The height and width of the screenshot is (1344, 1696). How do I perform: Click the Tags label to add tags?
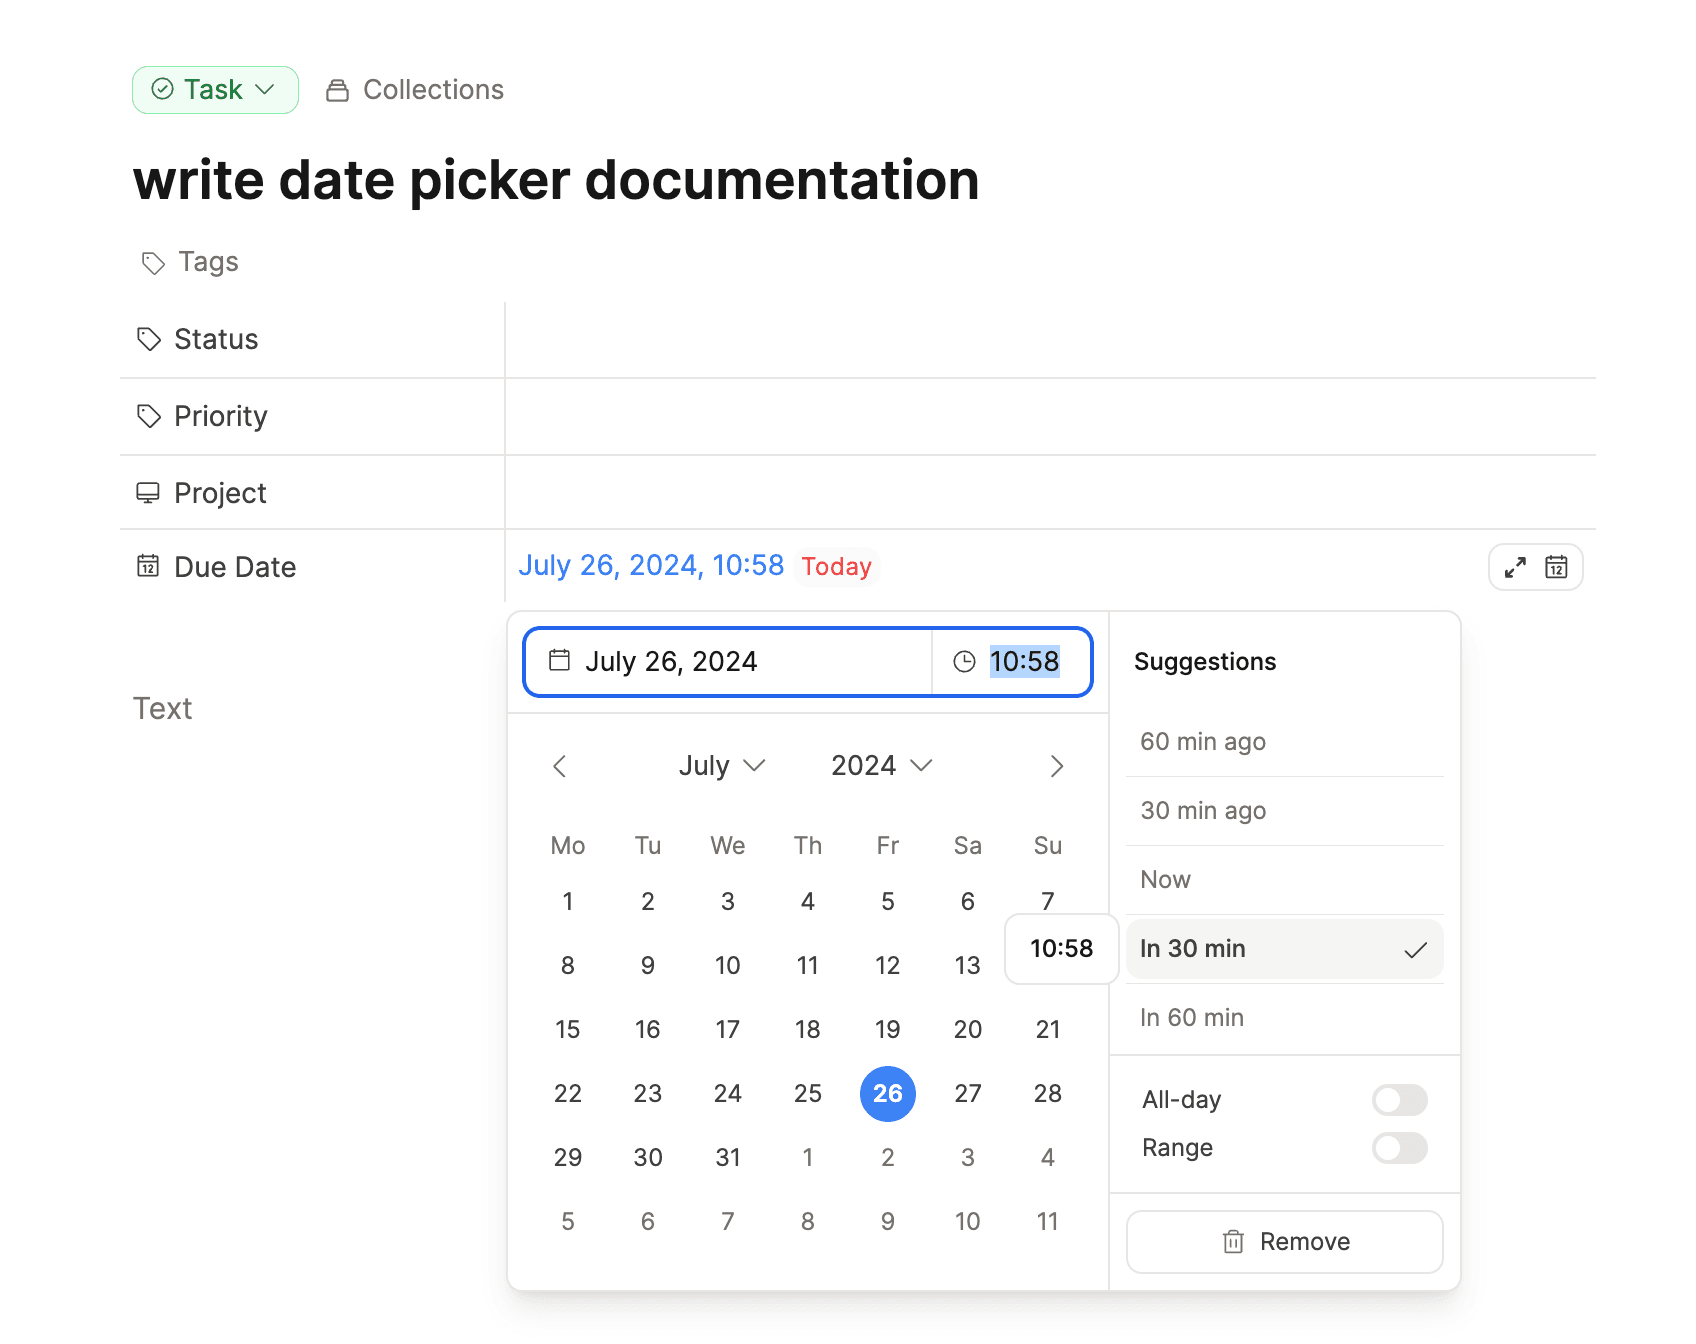tap(207, 262)
